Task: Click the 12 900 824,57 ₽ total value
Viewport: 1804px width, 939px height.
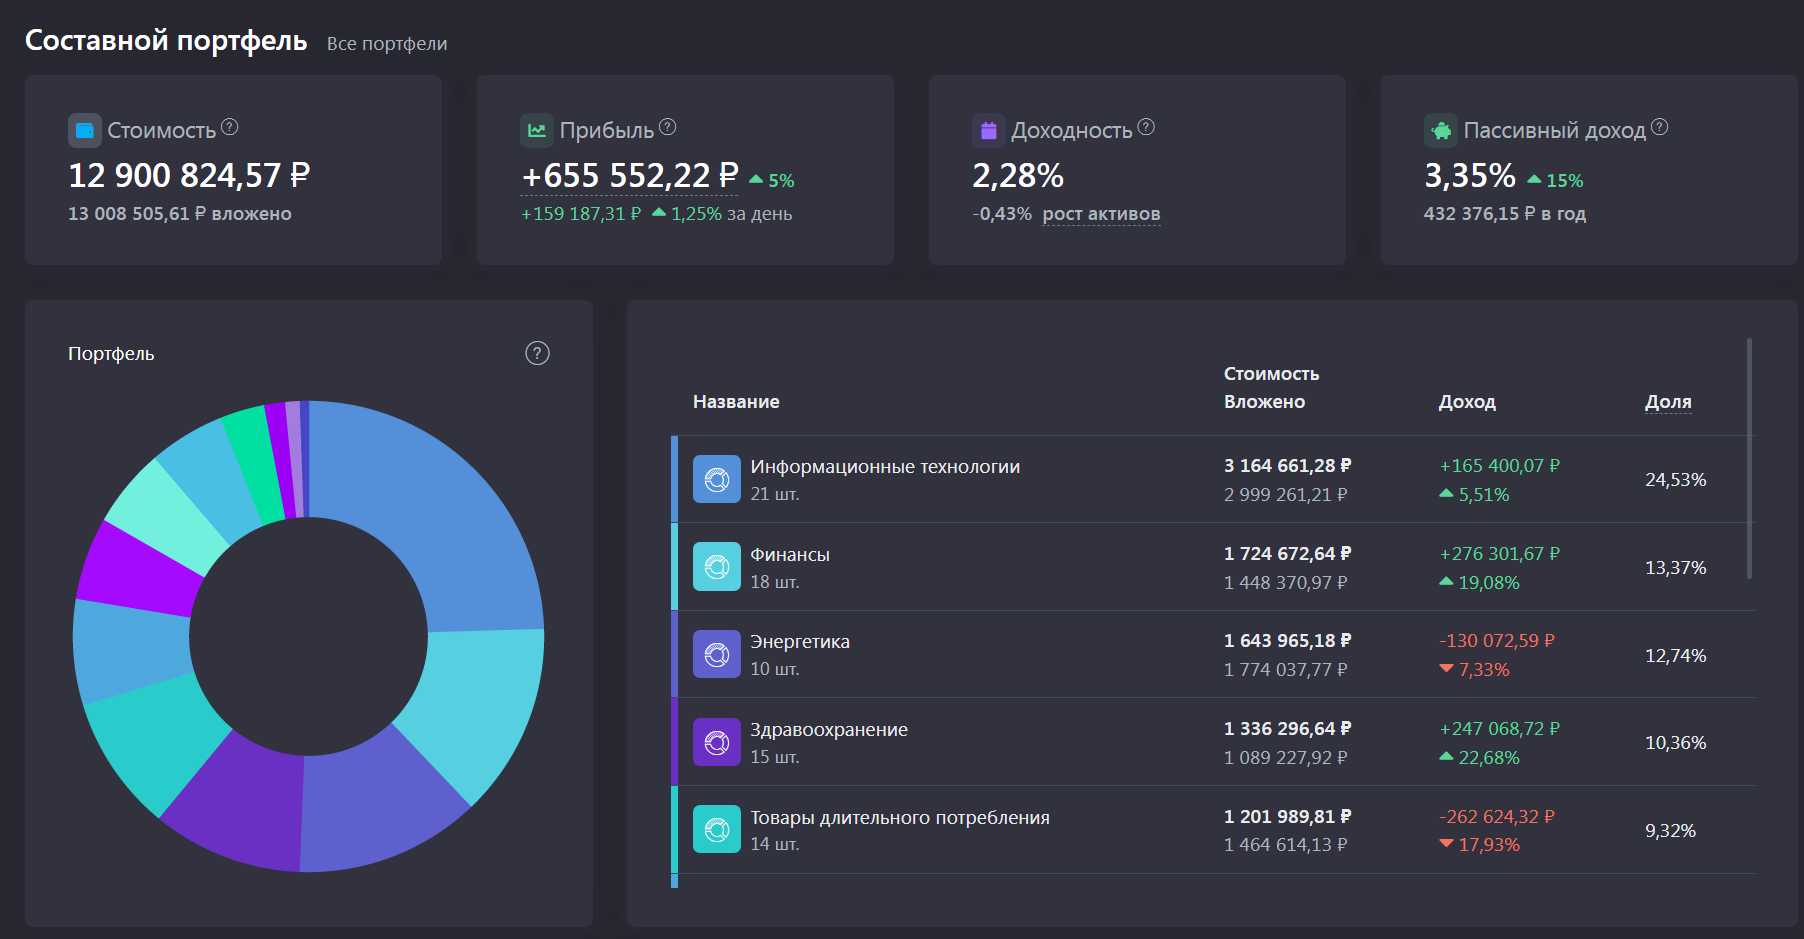Action: pyautogui.click(x=189, y=176)
